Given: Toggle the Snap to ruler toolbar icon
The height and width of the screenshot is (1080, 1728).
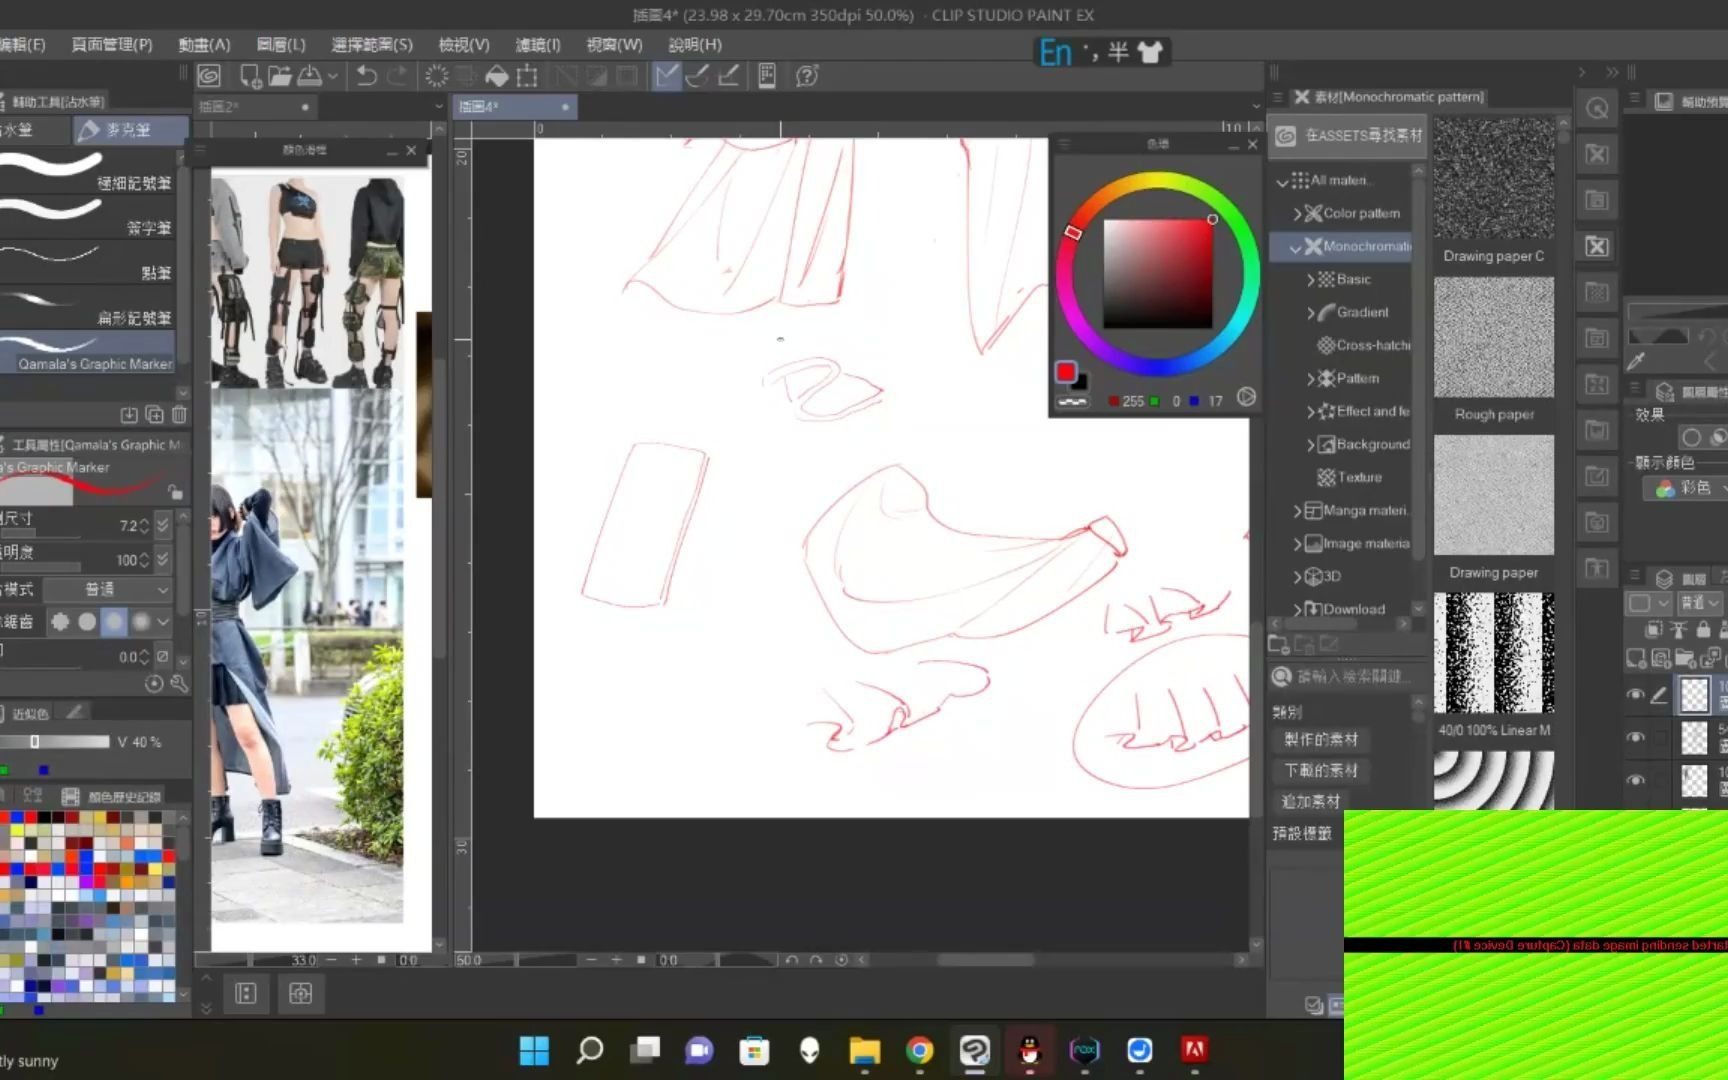Looking at the screenshot, I should click(x=666, y=76).
